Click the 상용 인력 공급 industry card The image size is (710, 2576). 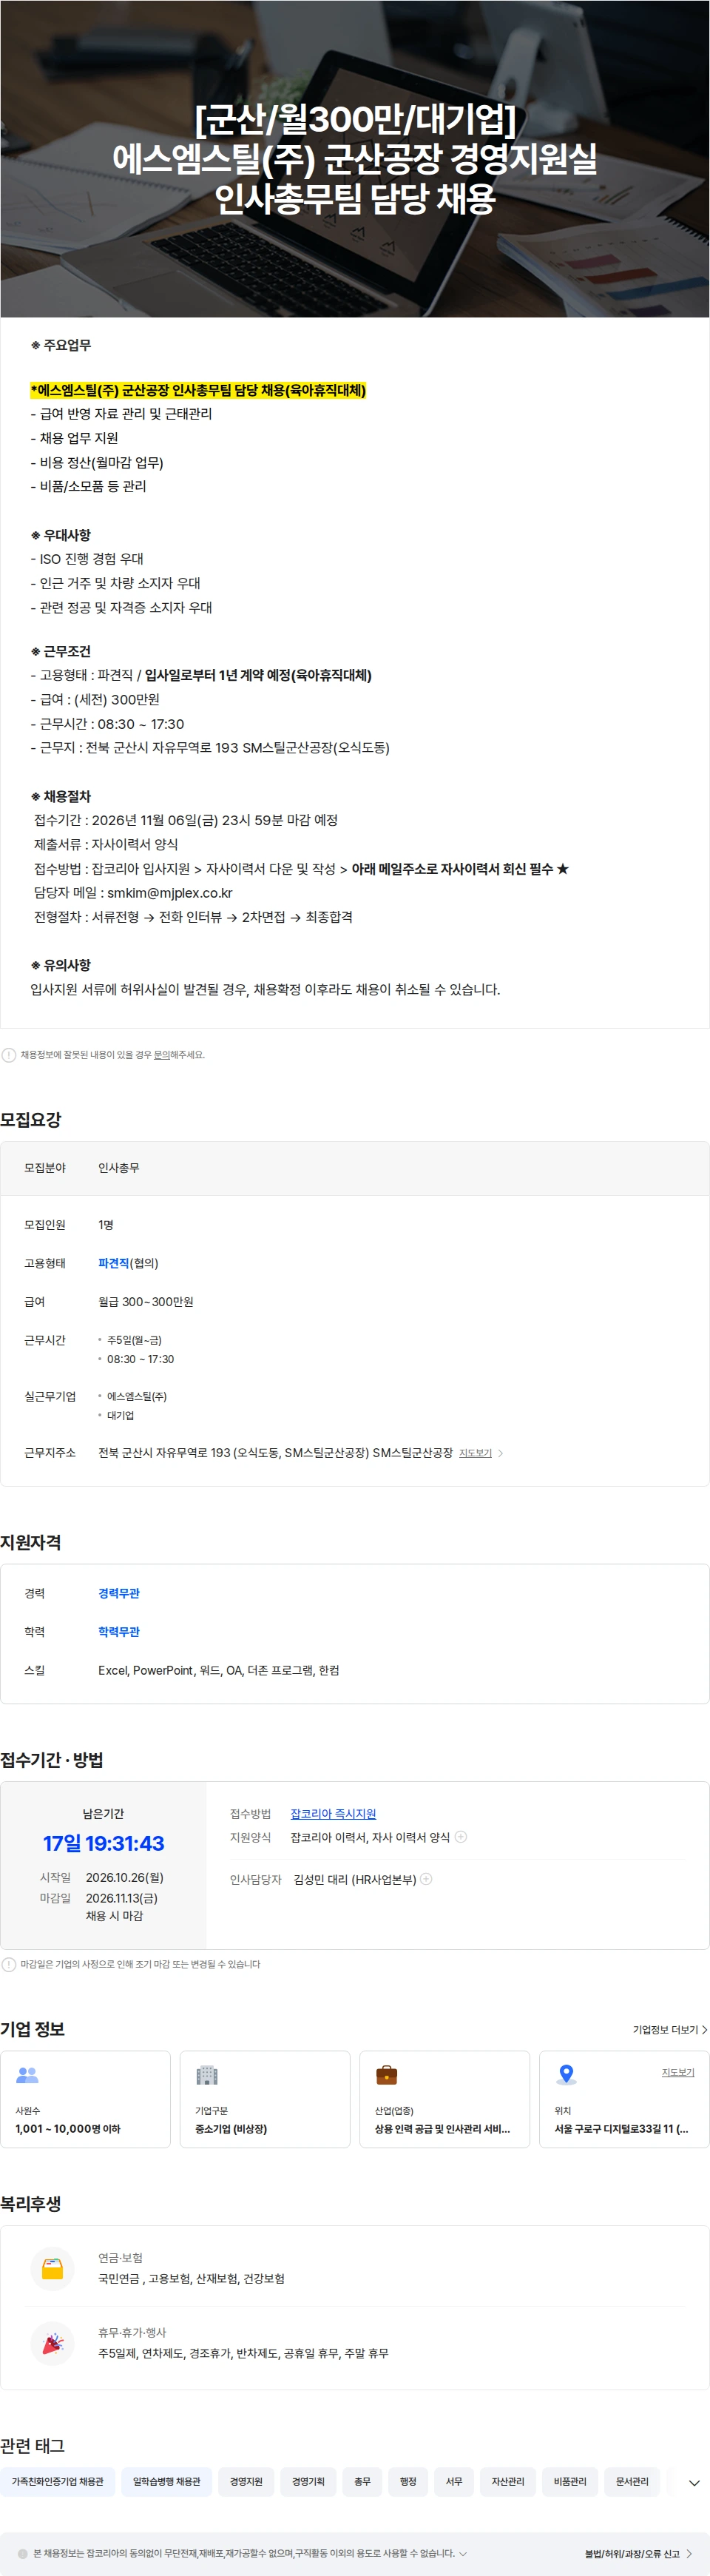click(444, 2099)
